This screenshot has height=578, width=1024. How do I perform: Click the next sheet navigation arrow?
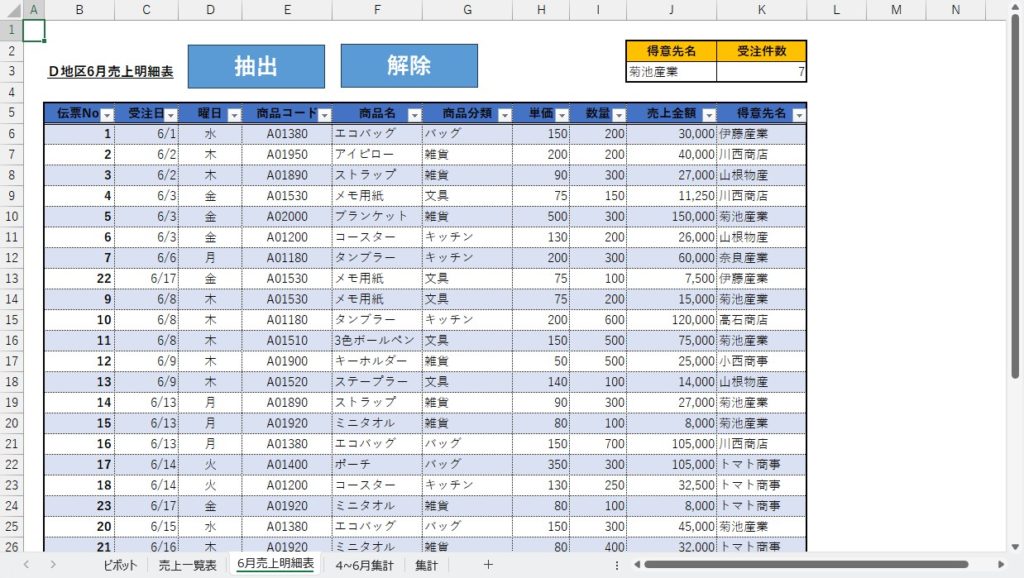tap(52, 565)
